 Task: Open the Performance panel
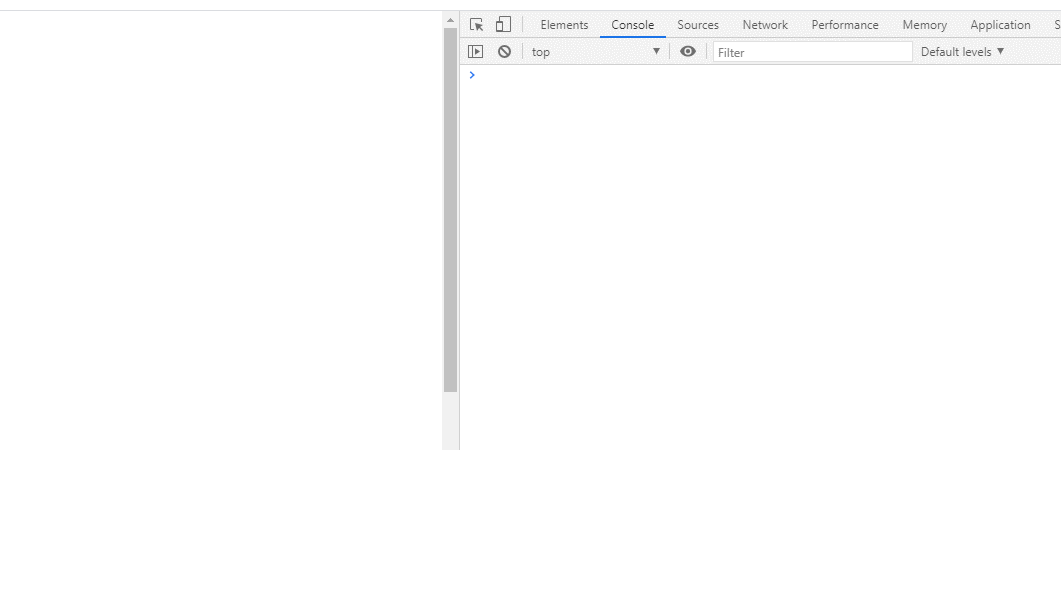[844, 25]
